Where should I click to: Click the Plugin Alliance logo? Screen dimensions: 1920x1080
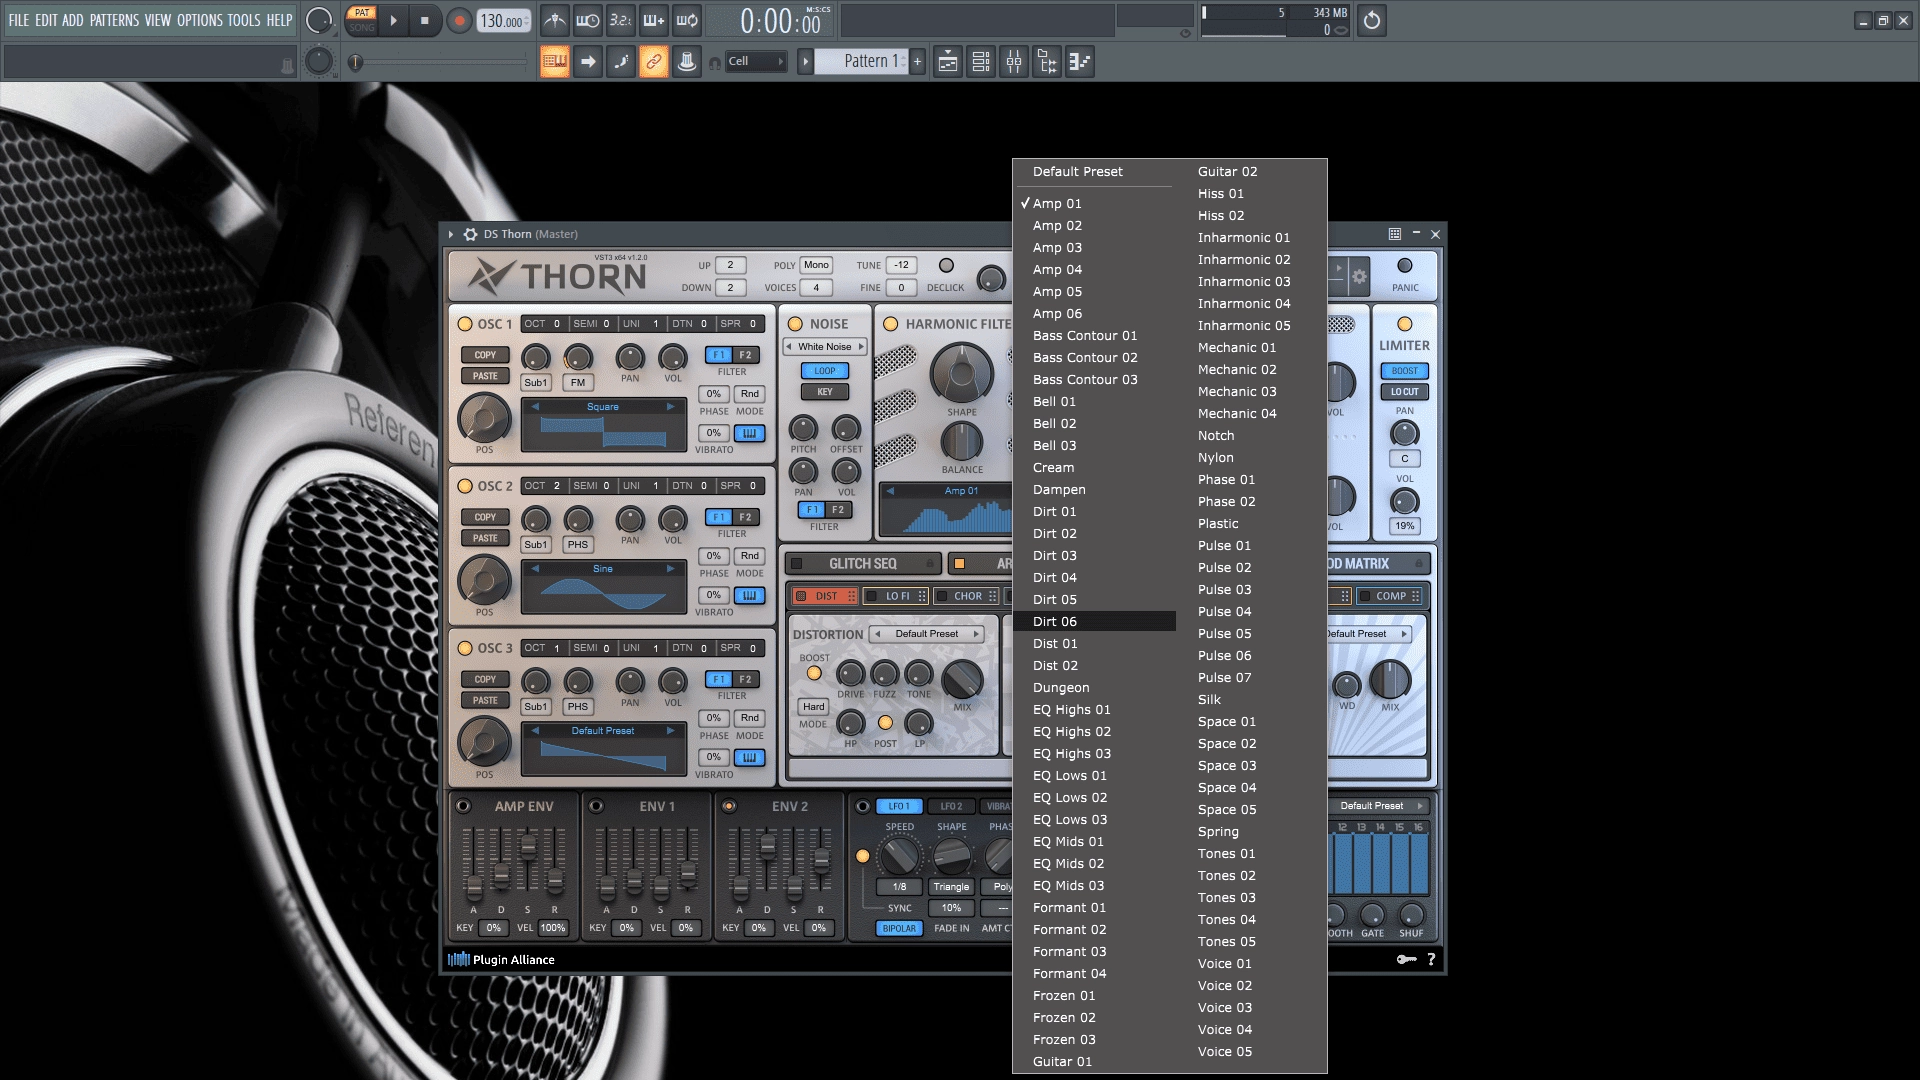point(501,960)
